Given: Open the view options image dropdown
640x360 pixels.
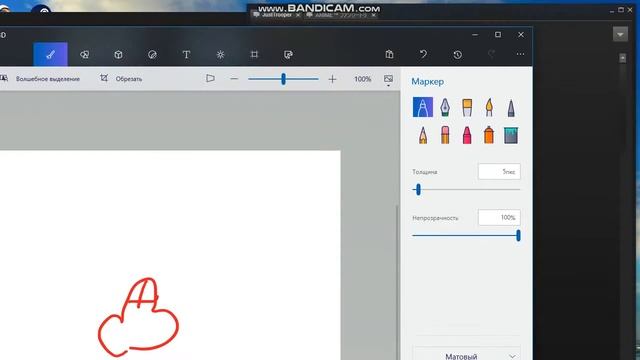Looking at the screenshot, I should pyautogui.click(x=388, y=79).
